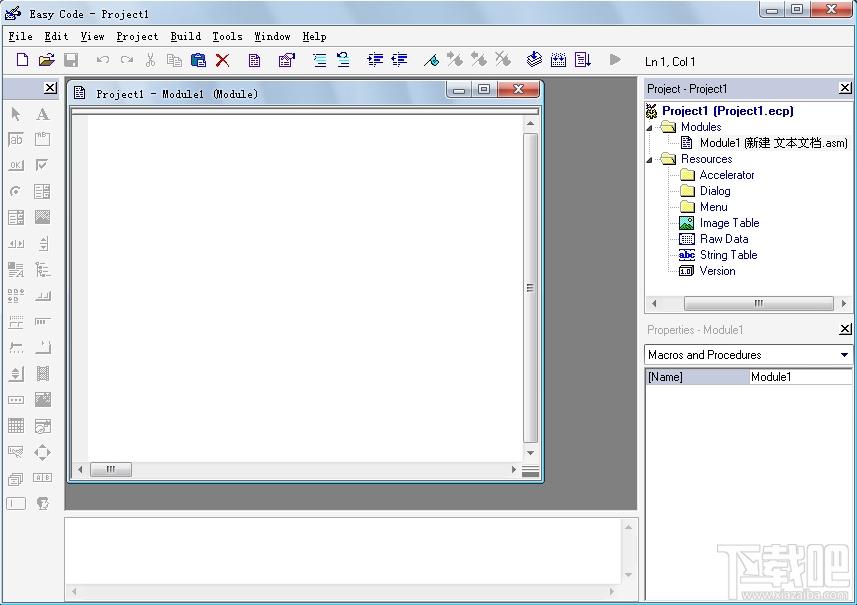857x605 pixels.
Task: Select the Radio button control tool
Action: [x=16, y=191]
